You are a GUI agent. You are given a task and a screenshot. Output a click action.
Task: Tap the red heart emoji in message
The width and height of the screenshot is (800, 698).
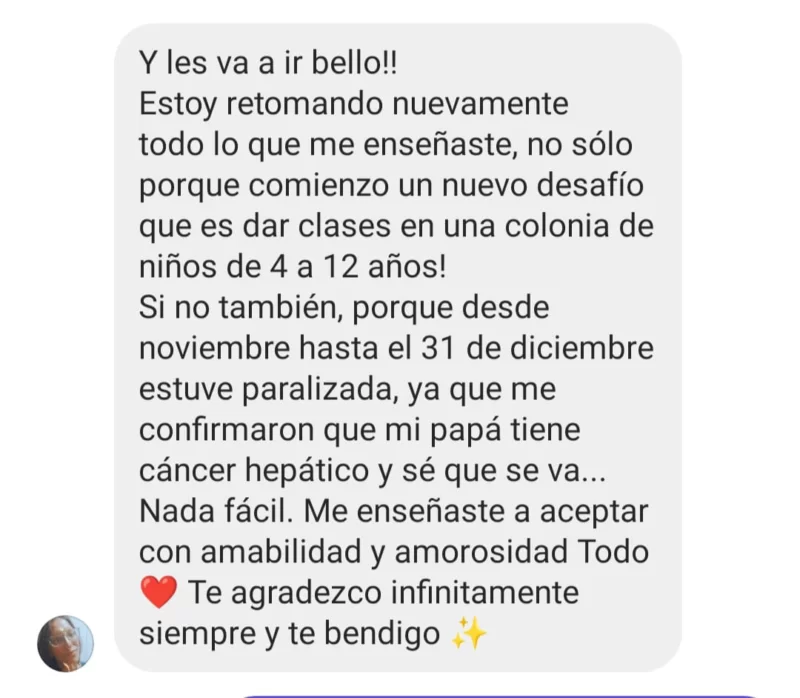coord(159,593)
